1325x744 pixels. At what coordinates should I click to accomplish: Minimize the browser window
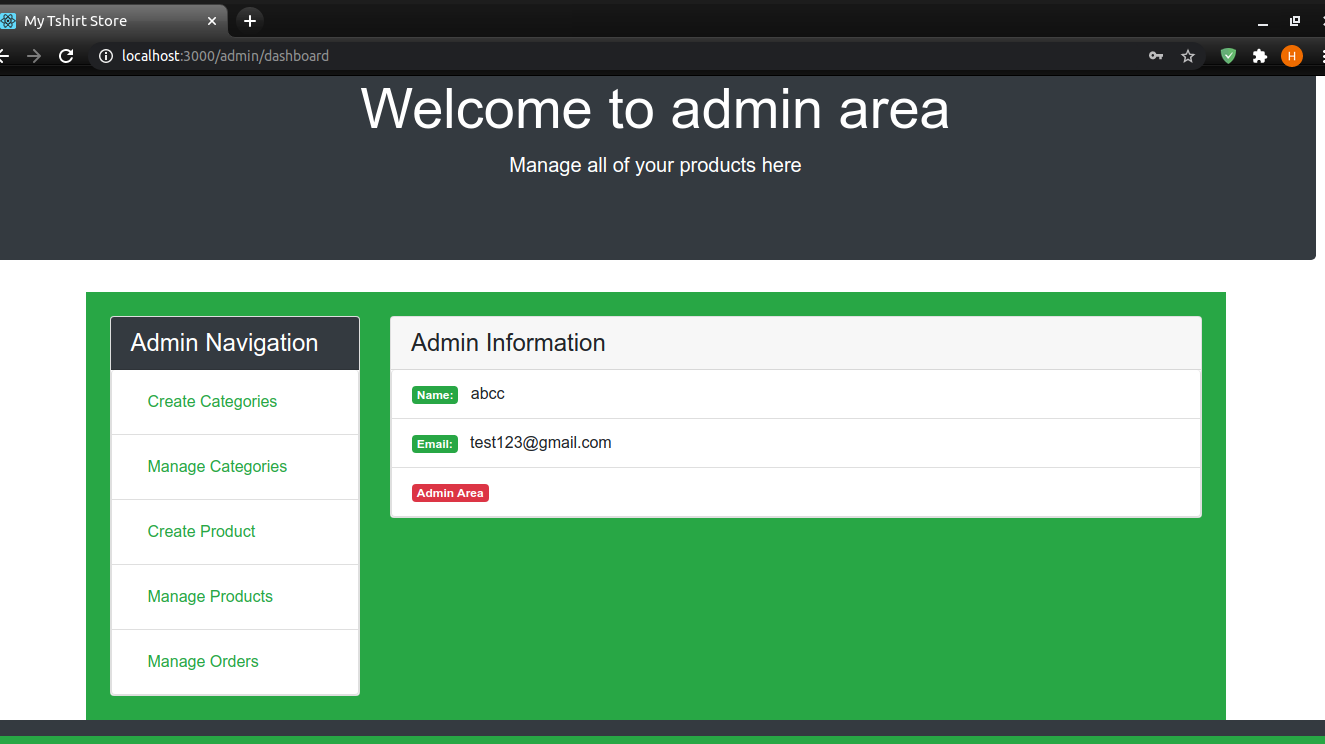[x=1263, y=21]
